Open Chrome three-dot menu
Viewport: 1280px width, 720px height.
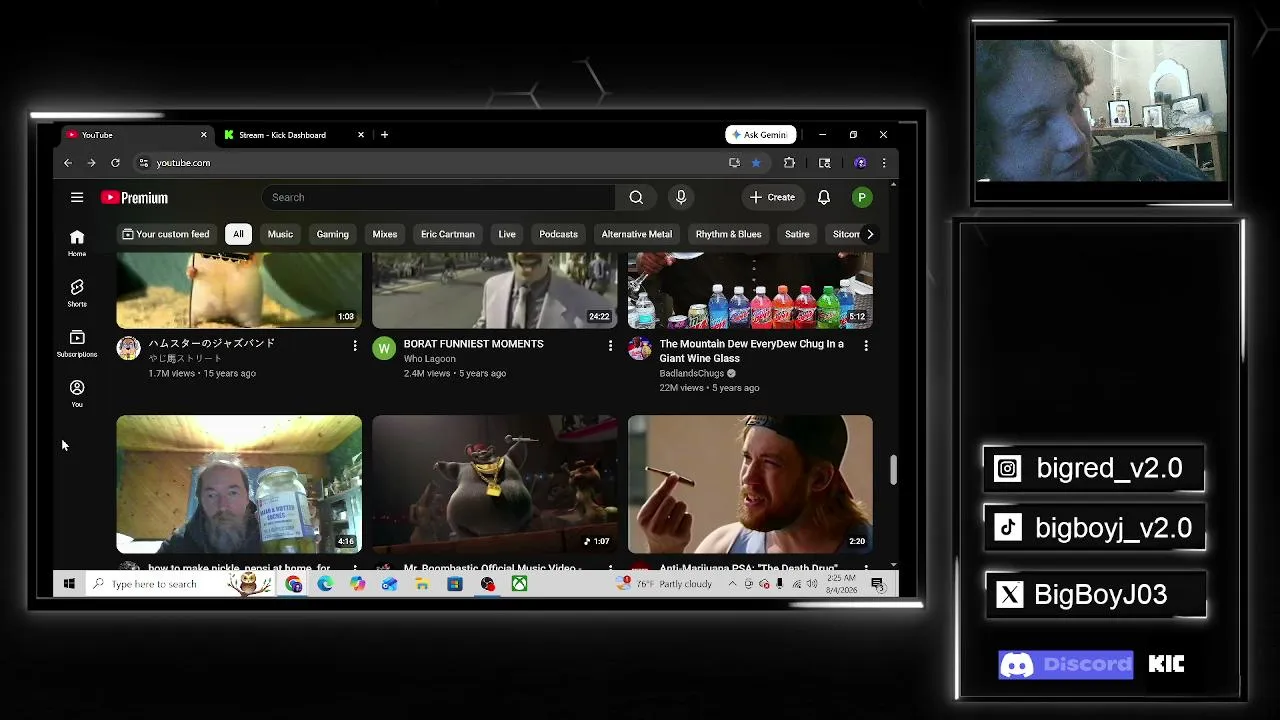click(x=883, y=163)
